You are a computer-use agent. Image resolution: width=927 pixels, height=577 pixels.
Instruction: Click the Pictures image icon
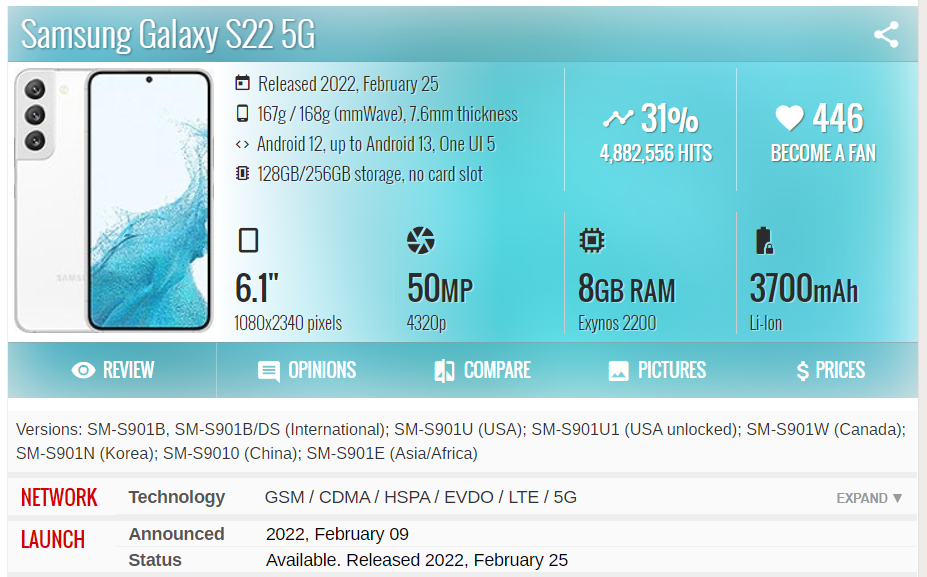pyautogui.click(x=618, y=371)
